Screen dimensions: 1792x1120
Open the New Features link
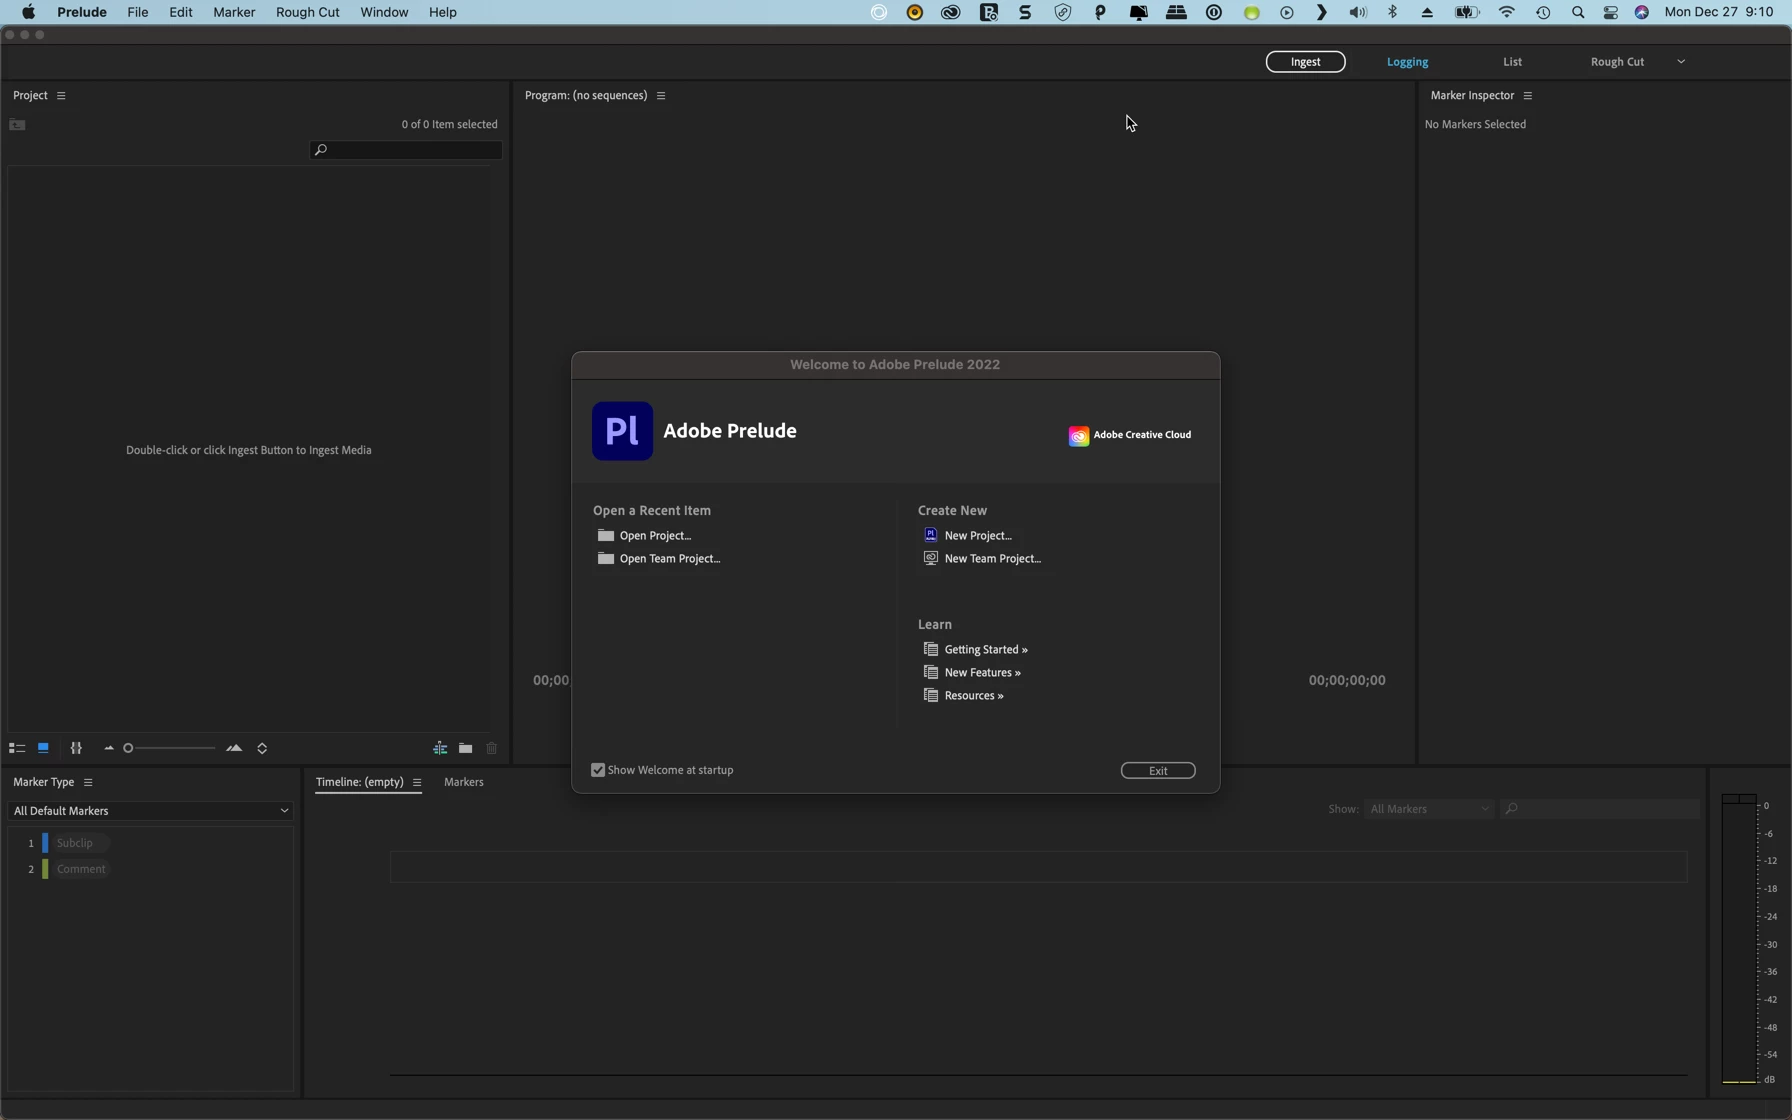point(983,673)
